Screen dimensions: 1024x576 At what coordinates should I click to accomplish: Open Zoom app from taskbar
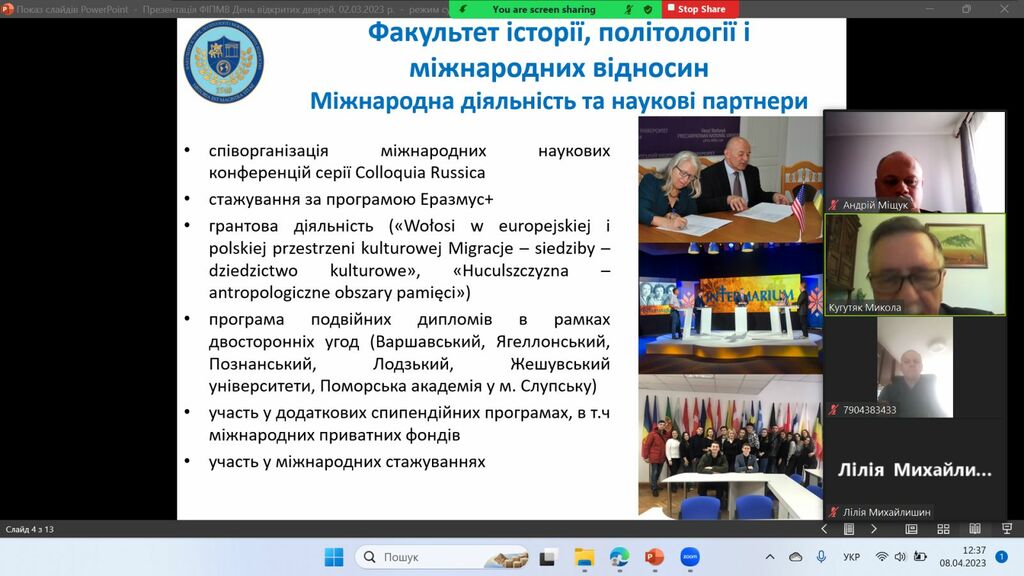[689, 557]
